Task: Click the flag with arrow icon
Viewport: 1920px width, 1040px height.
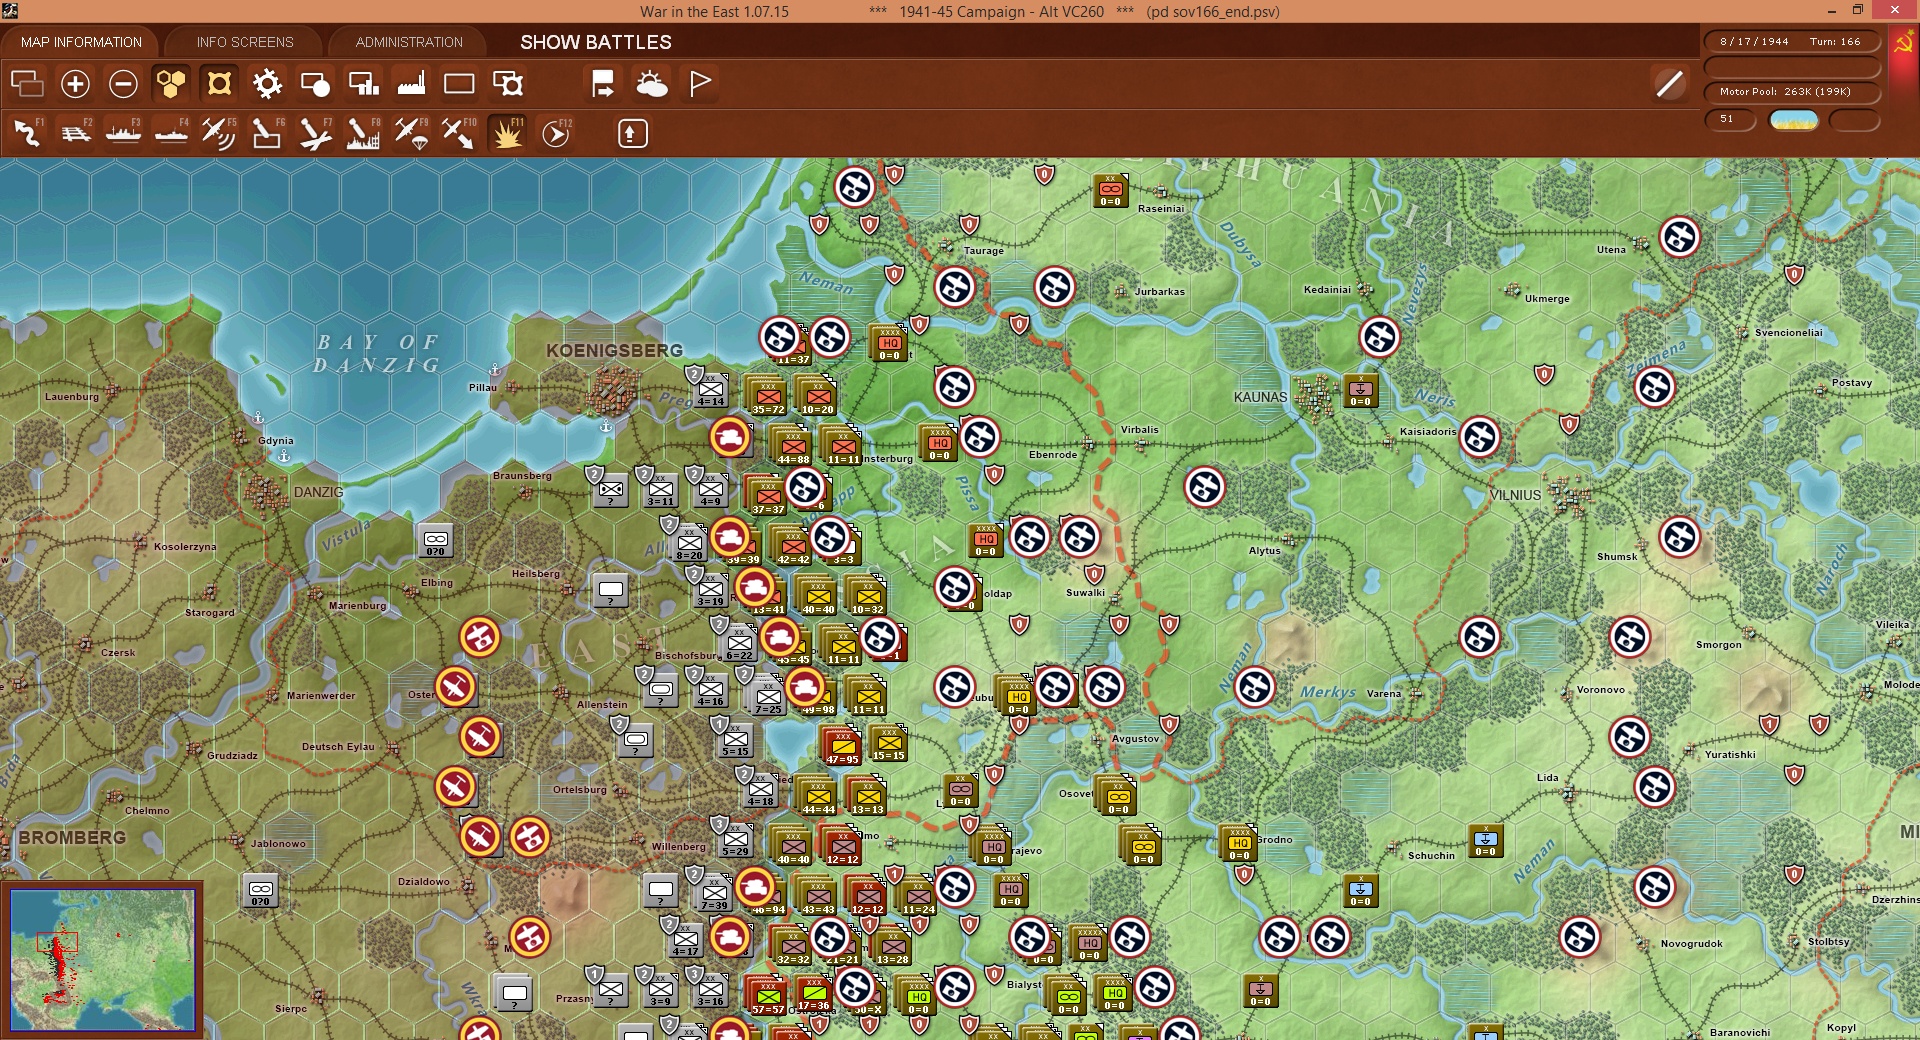Action: click(x=603, y=84)
